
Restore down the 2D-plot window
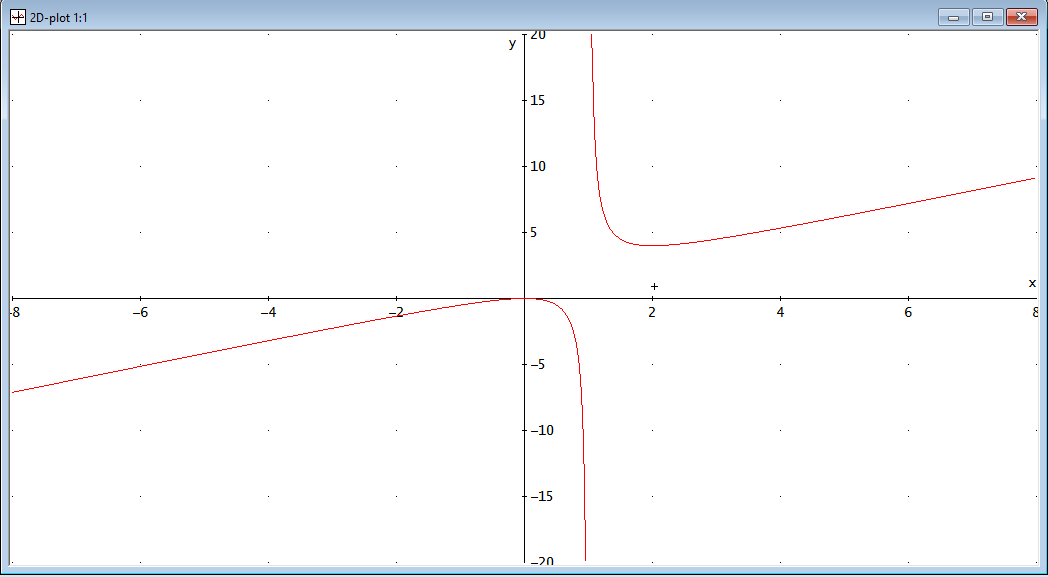(987, 17)
